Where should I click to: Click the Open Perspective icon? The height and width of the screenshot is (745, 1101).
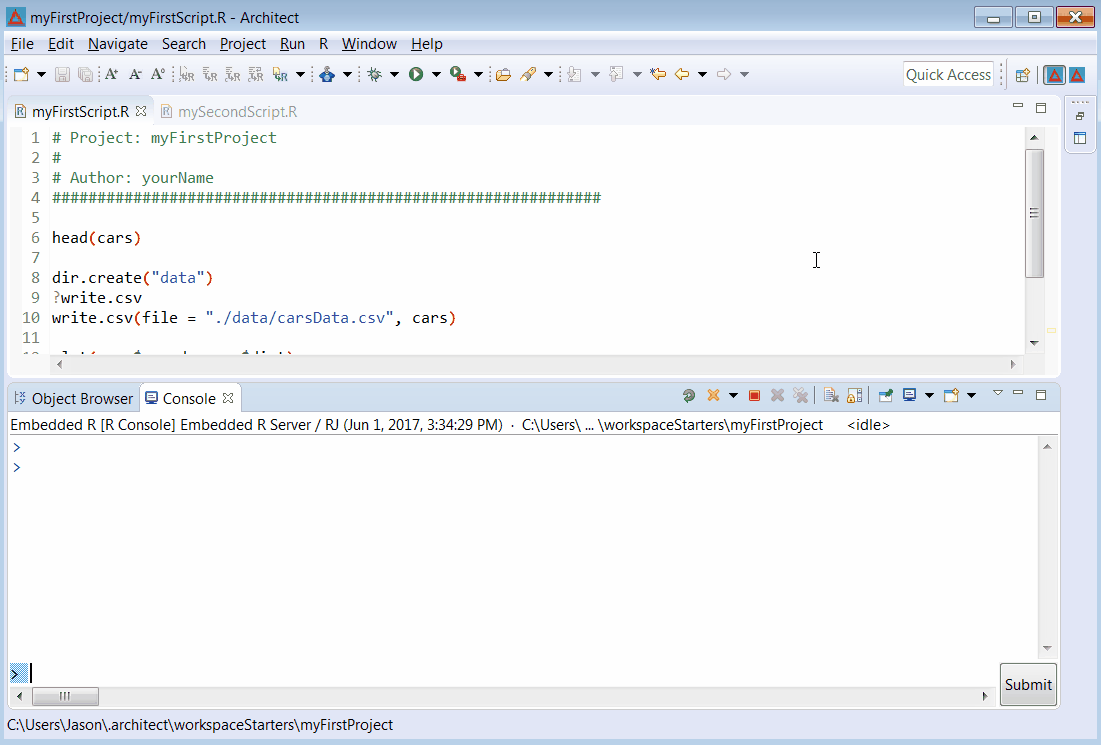tap(1022, 75)
